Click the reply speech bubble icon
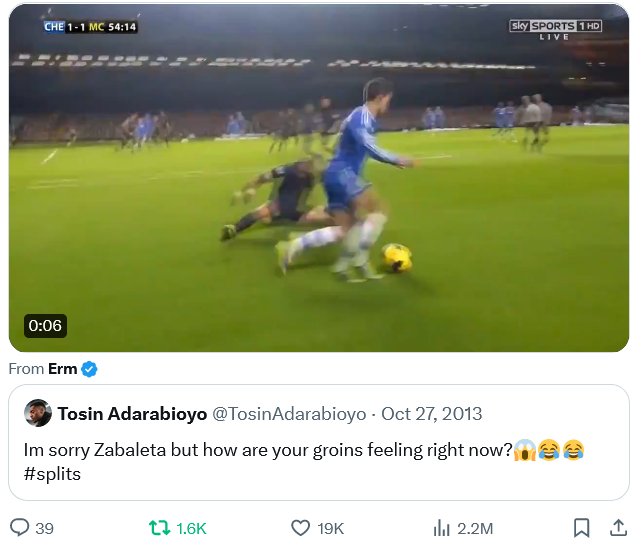The height and width of the screenshot is (548, 635). [x=19, y=528]
